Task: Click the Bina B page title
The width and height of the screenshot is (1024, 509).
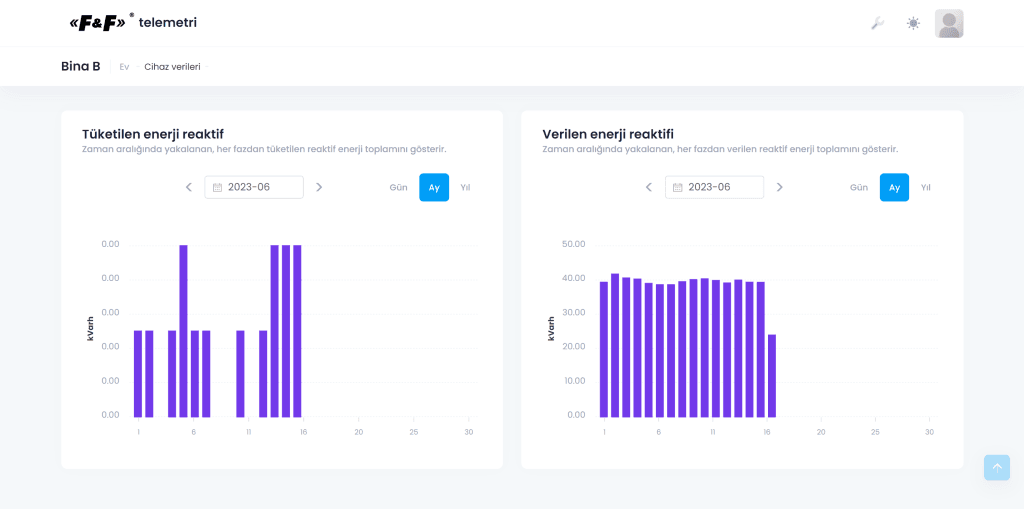Action: click(x=81, y=66)
